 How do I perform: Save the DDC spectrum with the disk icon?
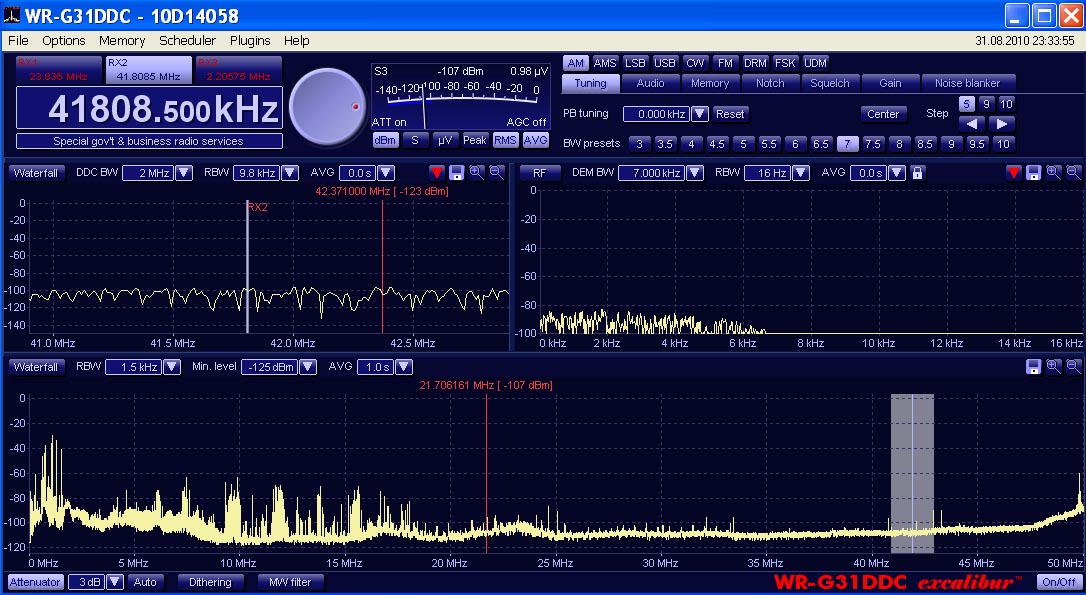[x=456, y=172]
